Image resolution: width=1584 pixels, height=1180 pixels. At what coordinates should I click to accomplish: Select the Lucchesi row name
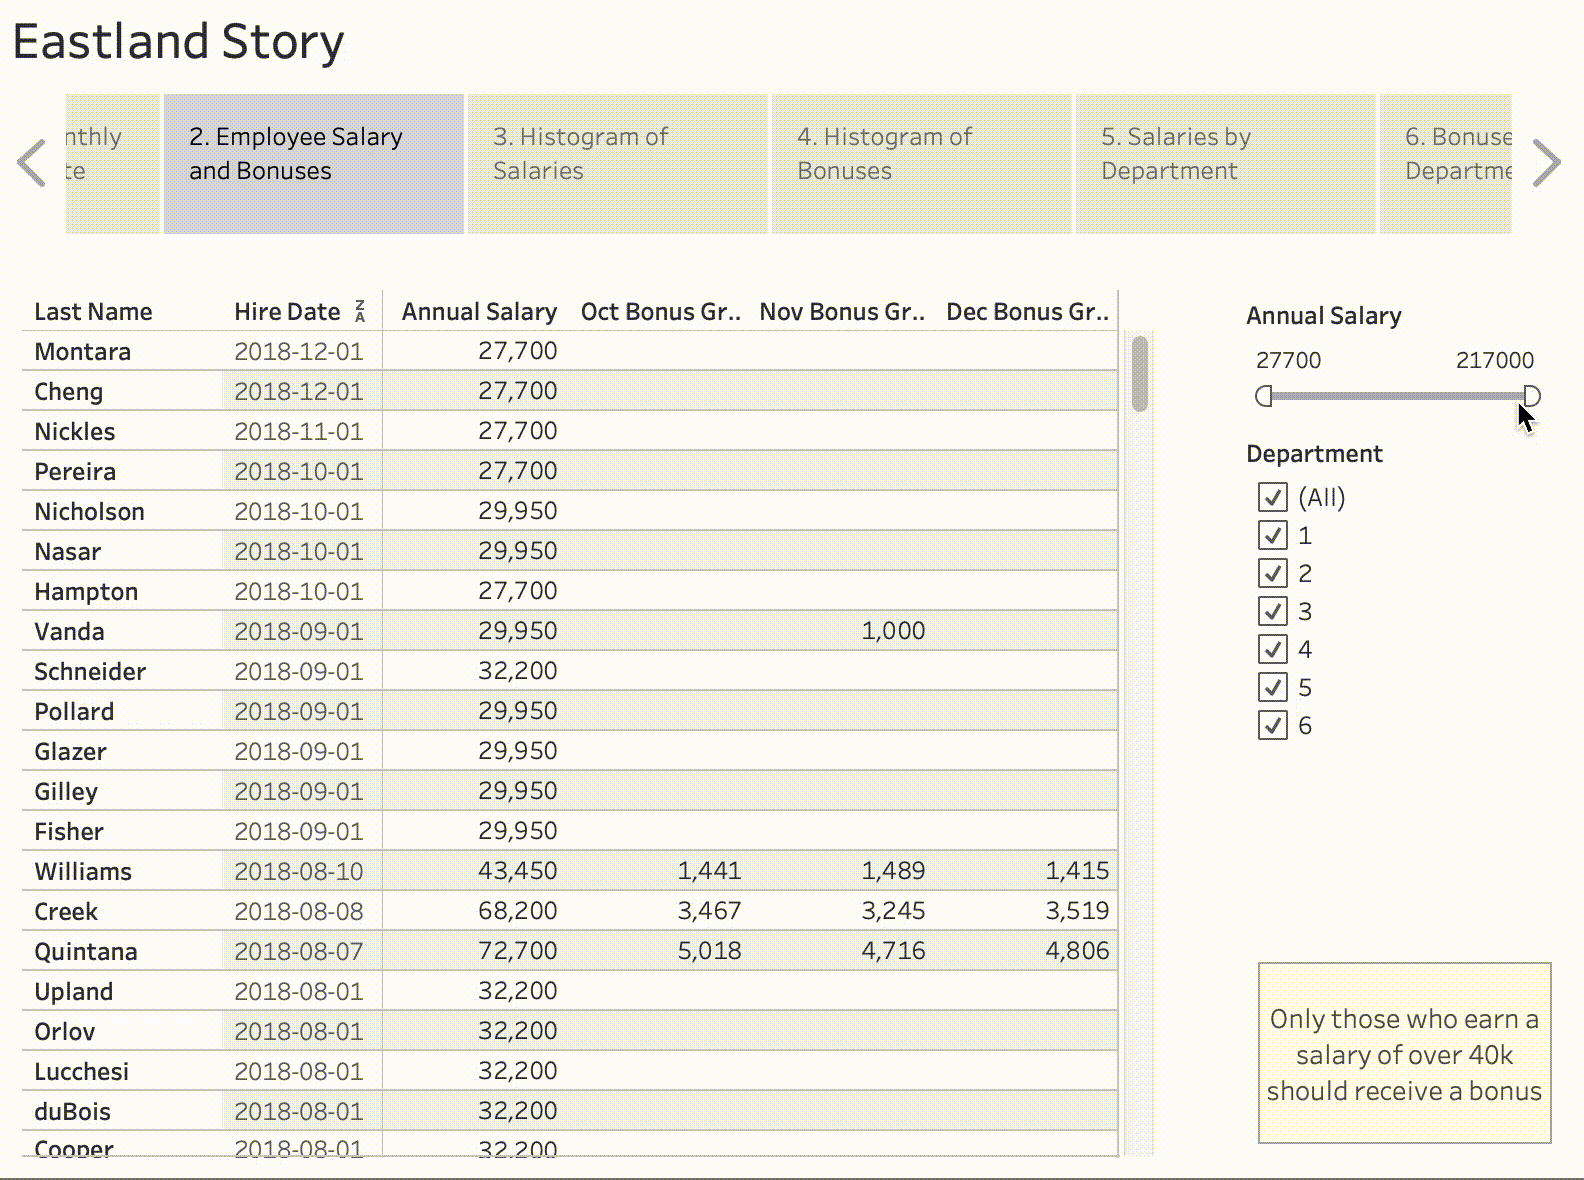[x=81, y=1072]
